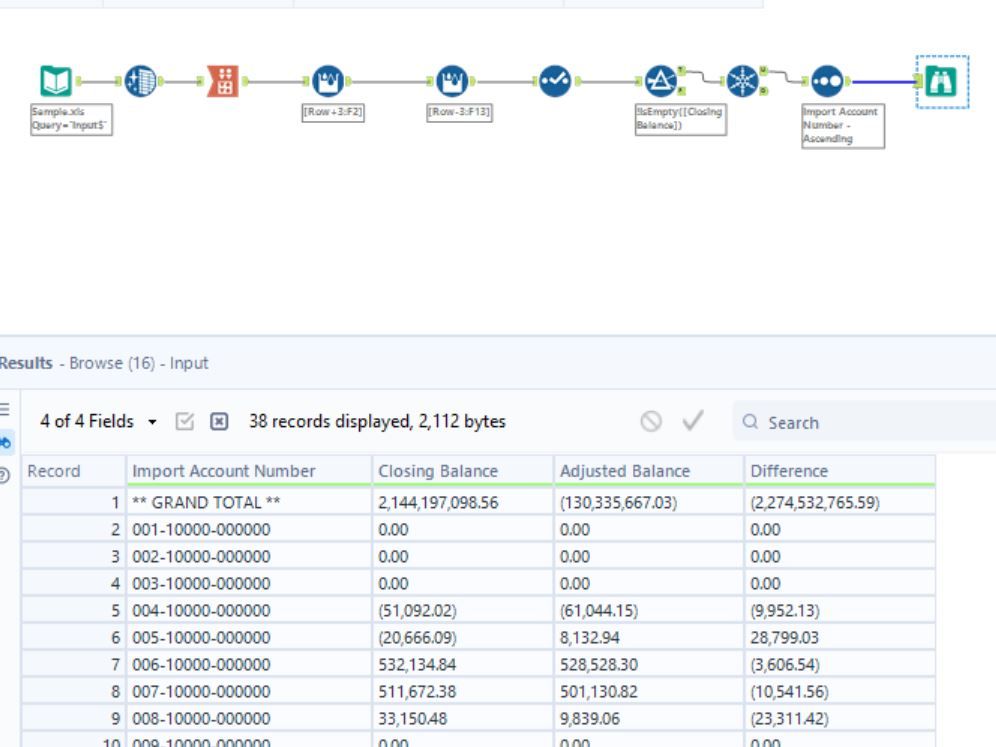Select account 004-10000-000000
The image size is (996, 747).
pos(249,610)
